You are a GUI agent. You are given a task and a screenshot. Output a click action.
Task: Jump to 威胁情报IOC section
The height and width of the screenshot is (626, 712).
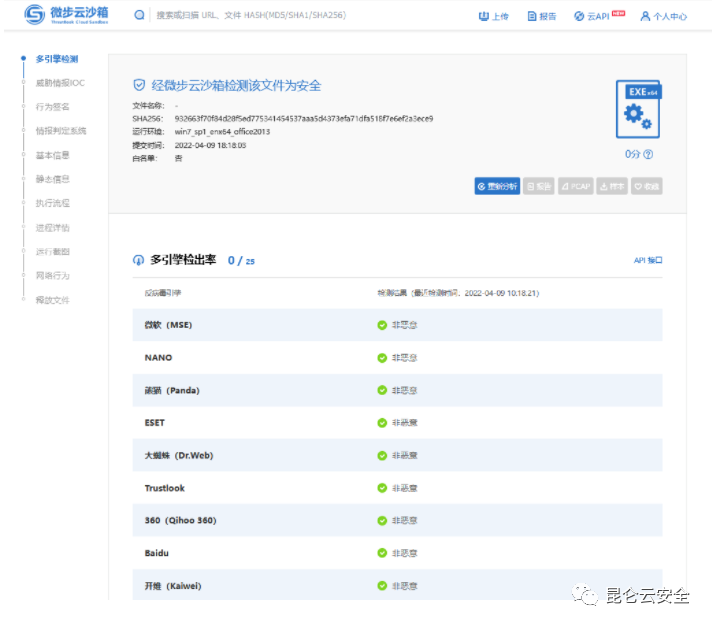(x=60, y=83)
